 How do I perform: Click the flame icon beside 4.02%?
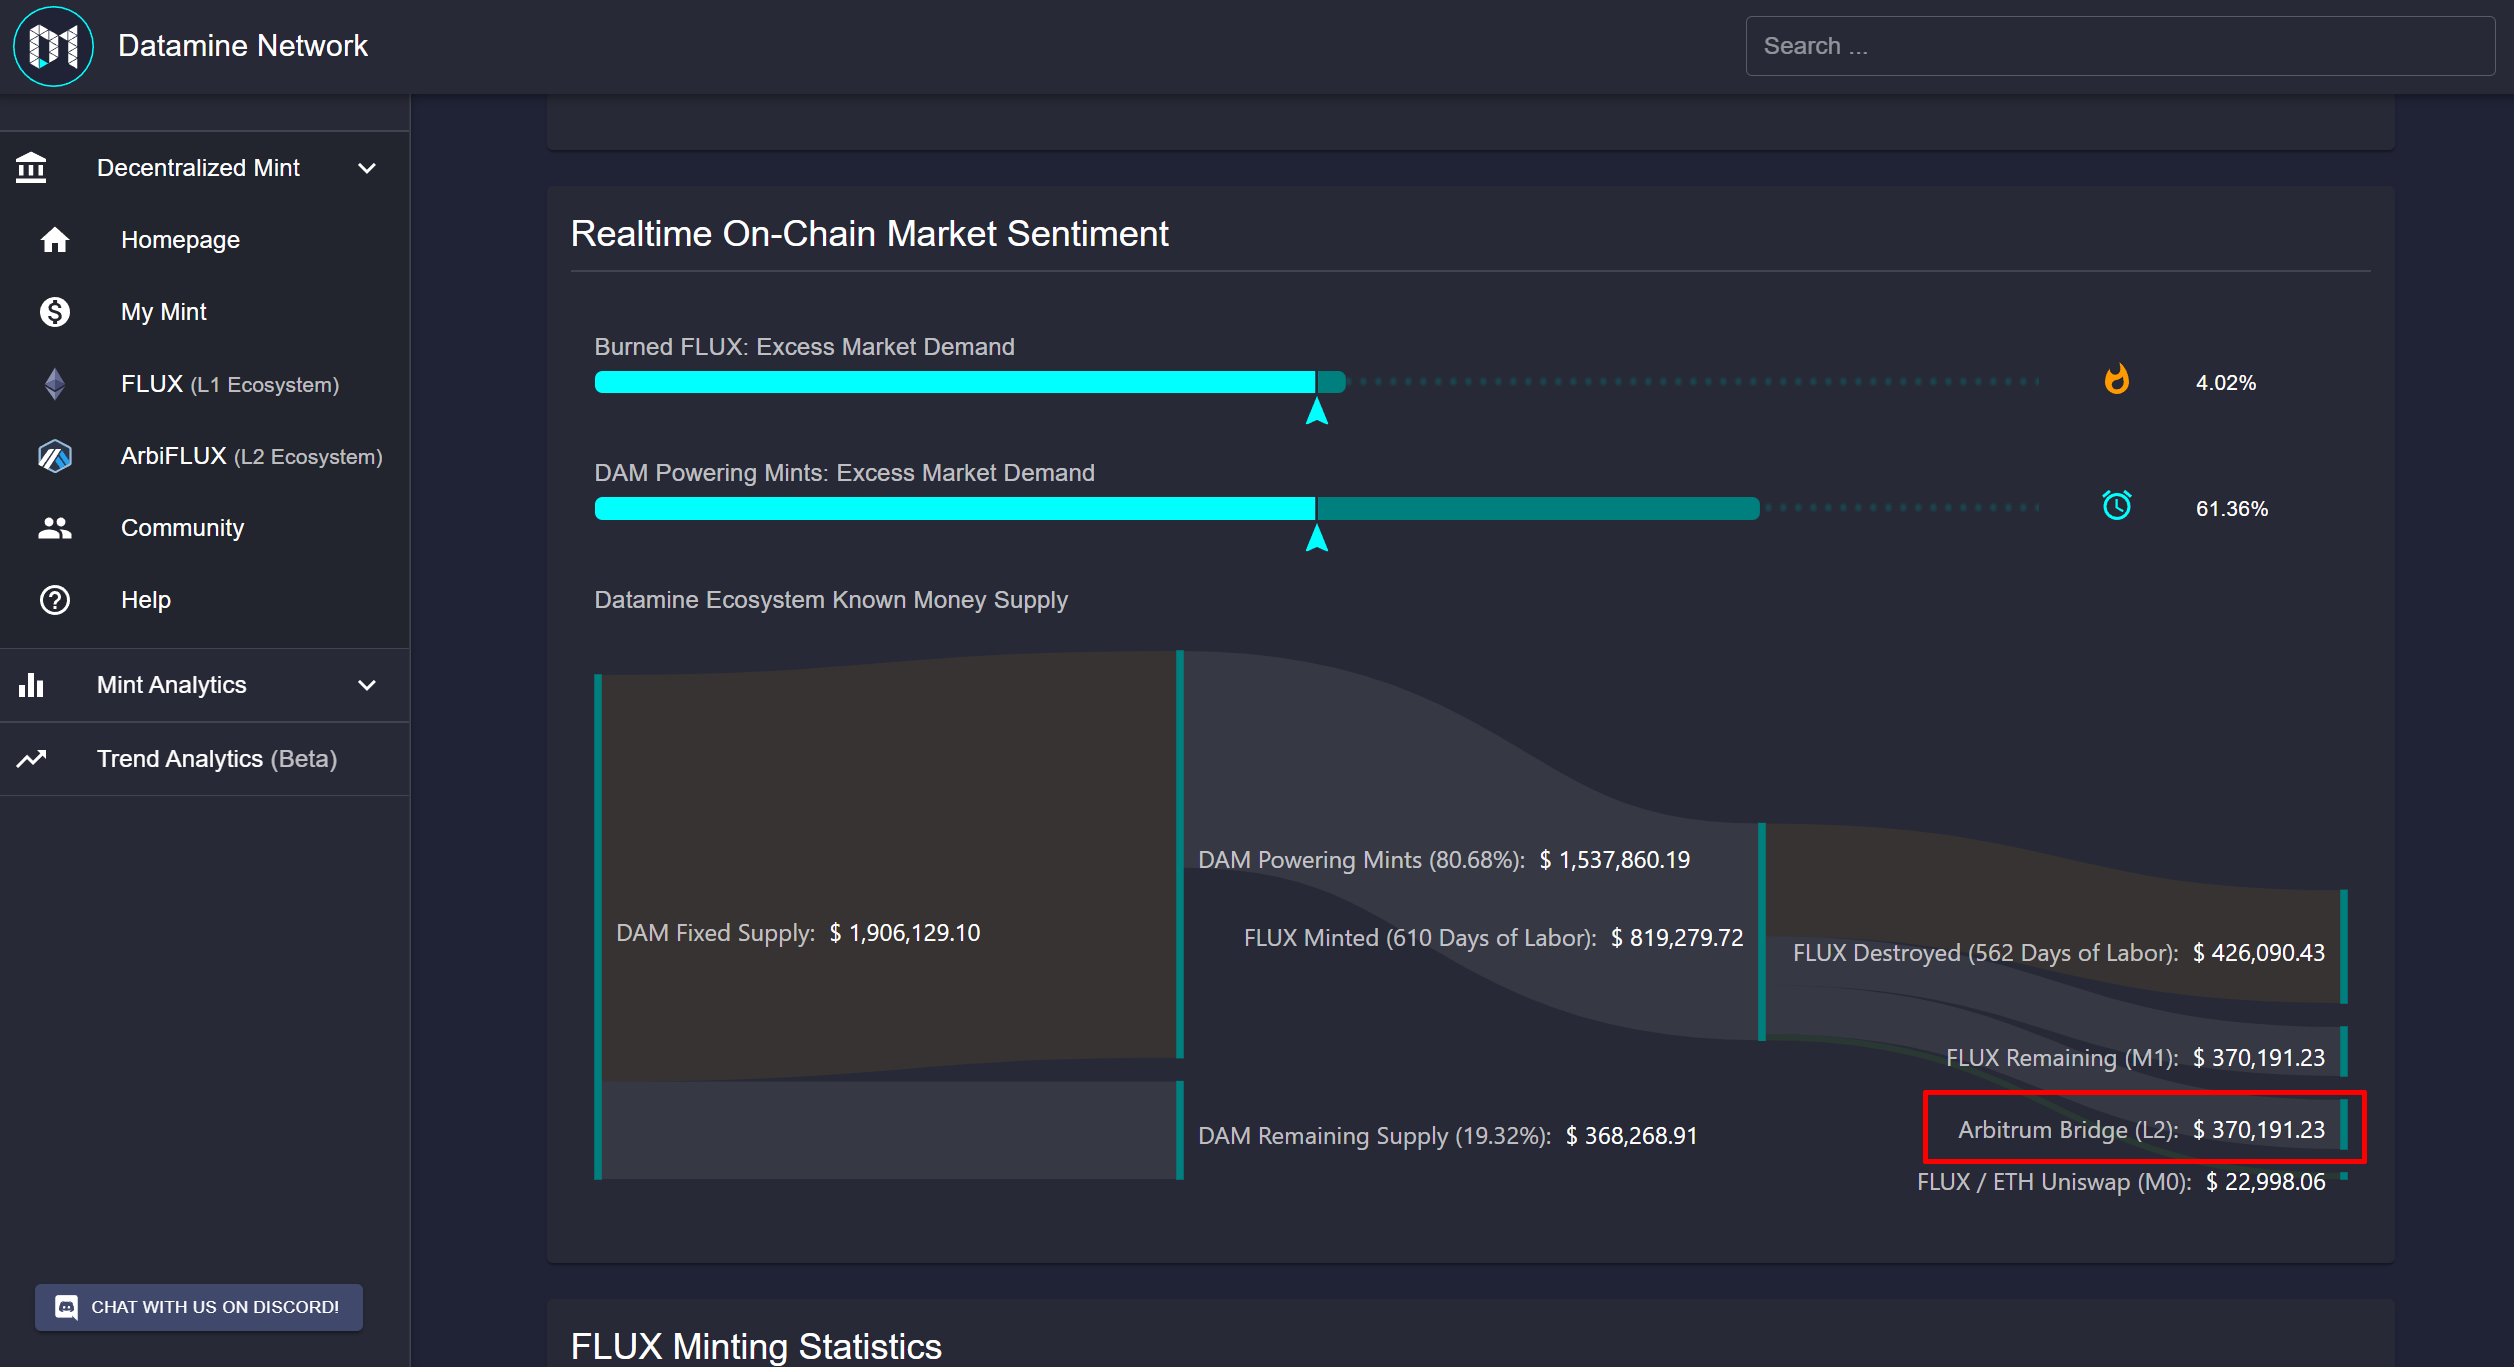coord(2116,380)
